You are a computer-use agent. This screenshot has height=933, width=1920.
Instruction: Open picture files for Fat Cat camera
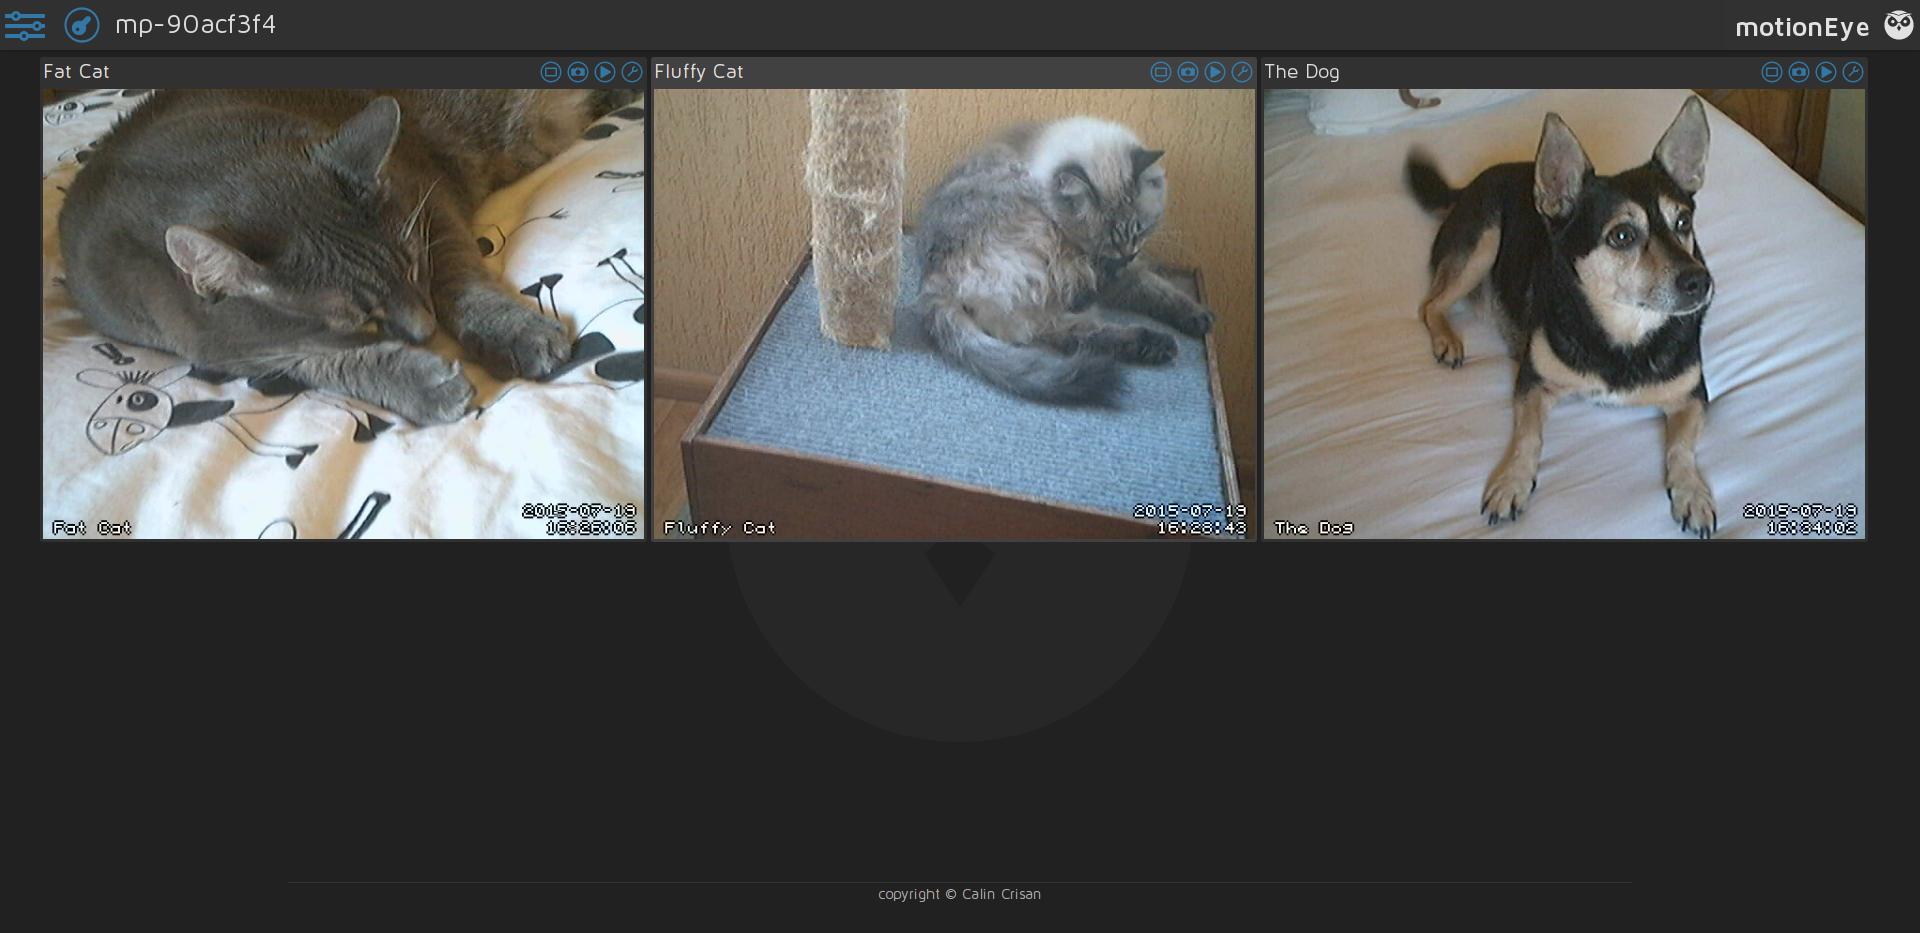[x=578, y=71]
